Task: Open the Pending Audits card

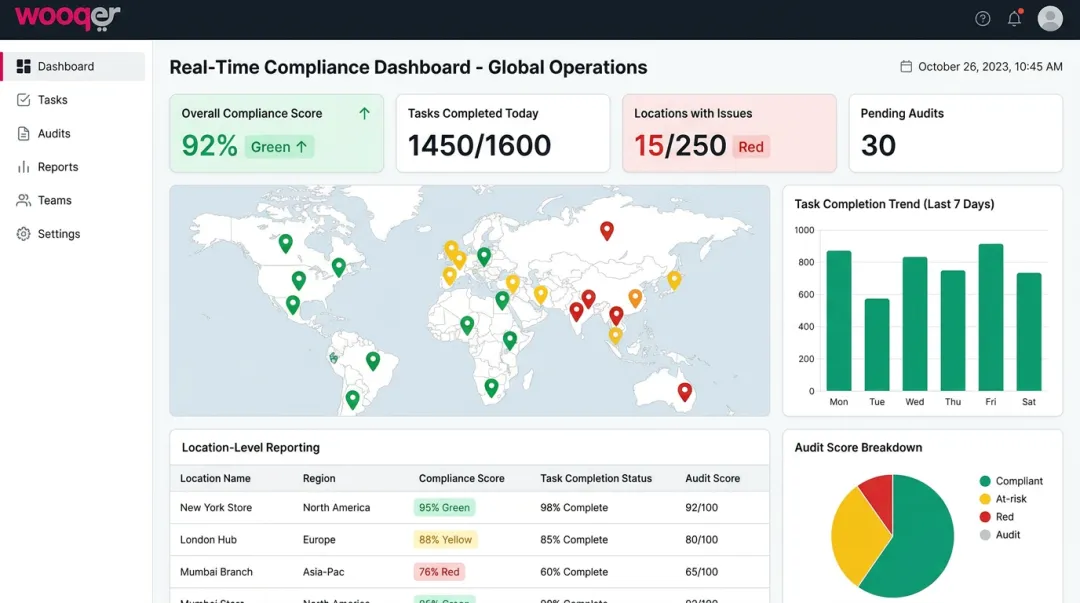Action: point(955,133)
